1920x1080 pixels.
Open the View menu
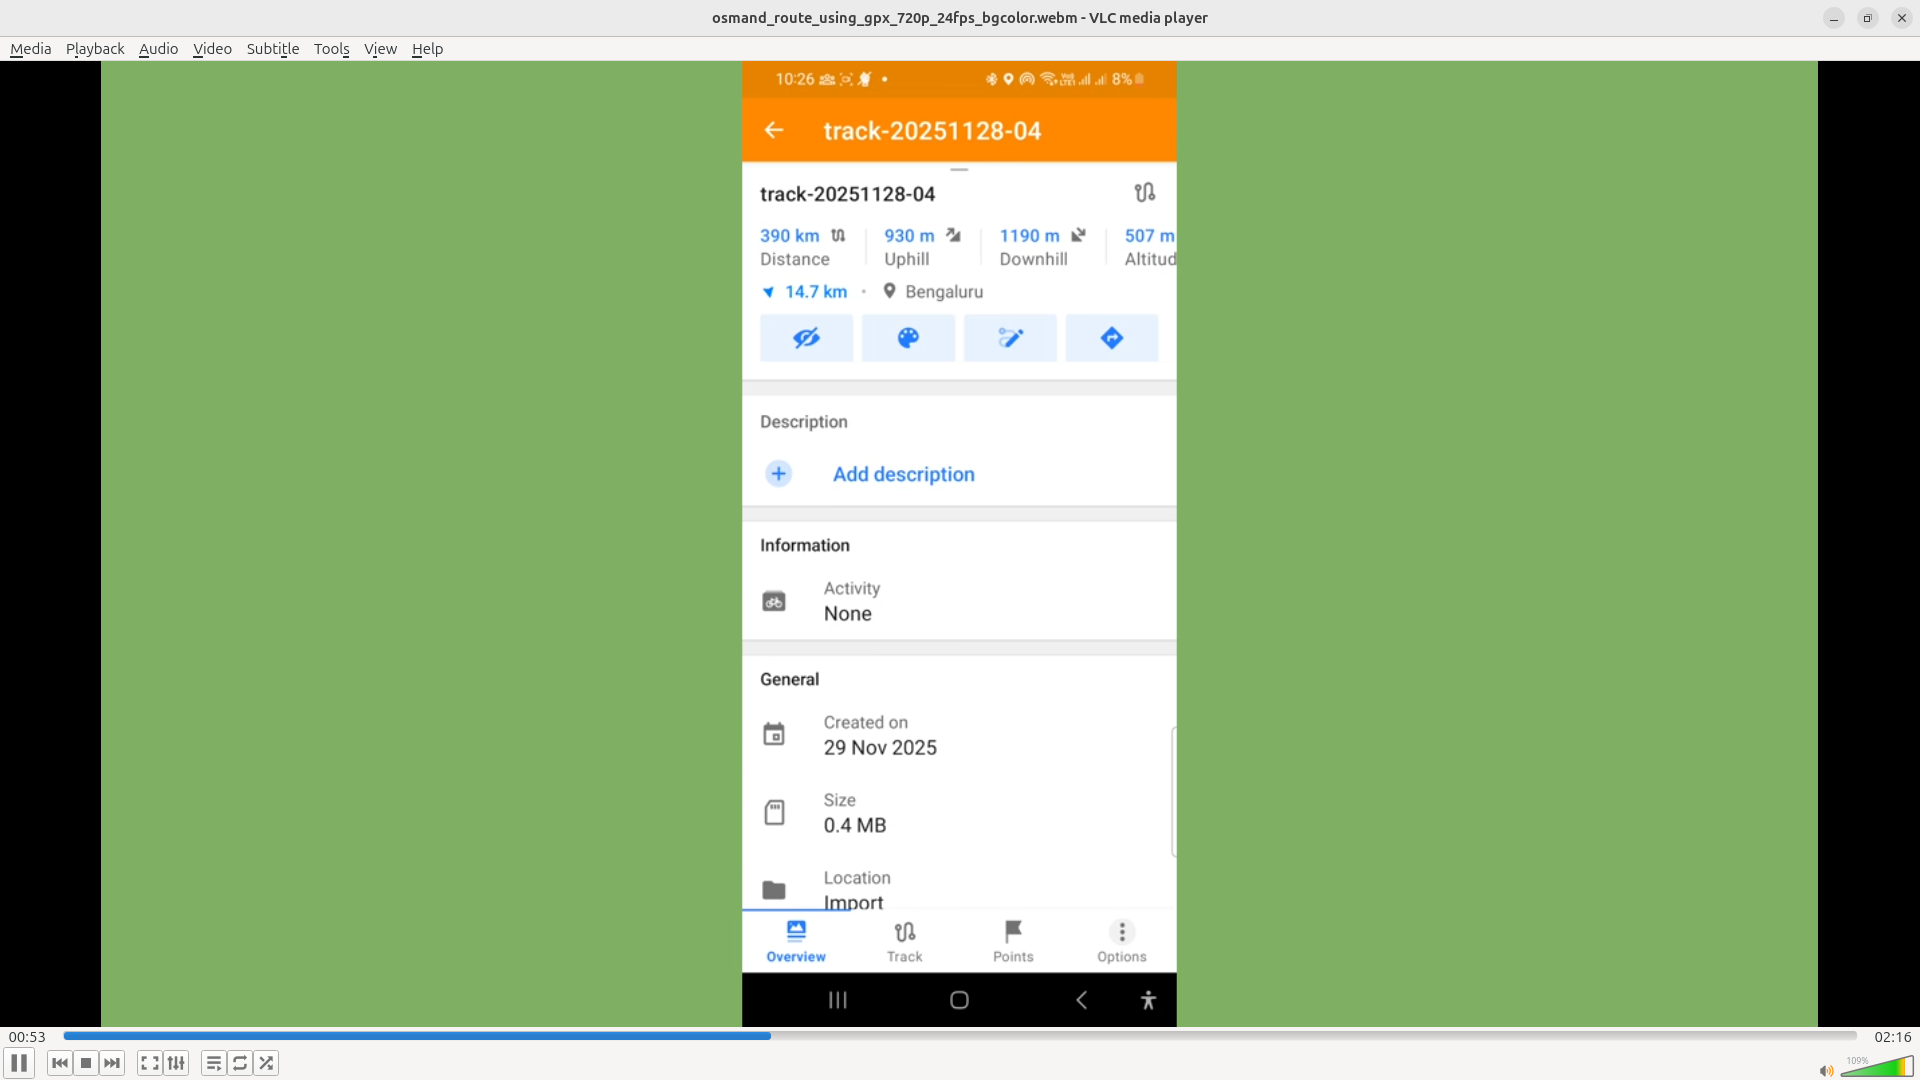pyautogui.click(x=380, y=48)
